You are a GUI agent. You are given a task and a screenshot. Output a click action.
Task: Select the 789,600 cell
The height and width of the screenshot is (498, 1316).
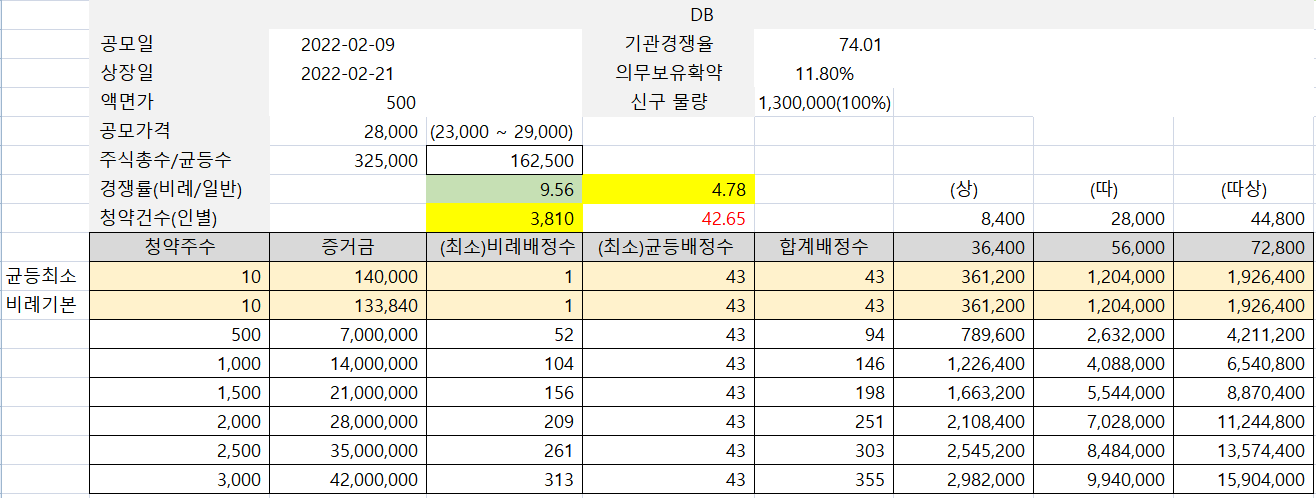click(964, 335)
